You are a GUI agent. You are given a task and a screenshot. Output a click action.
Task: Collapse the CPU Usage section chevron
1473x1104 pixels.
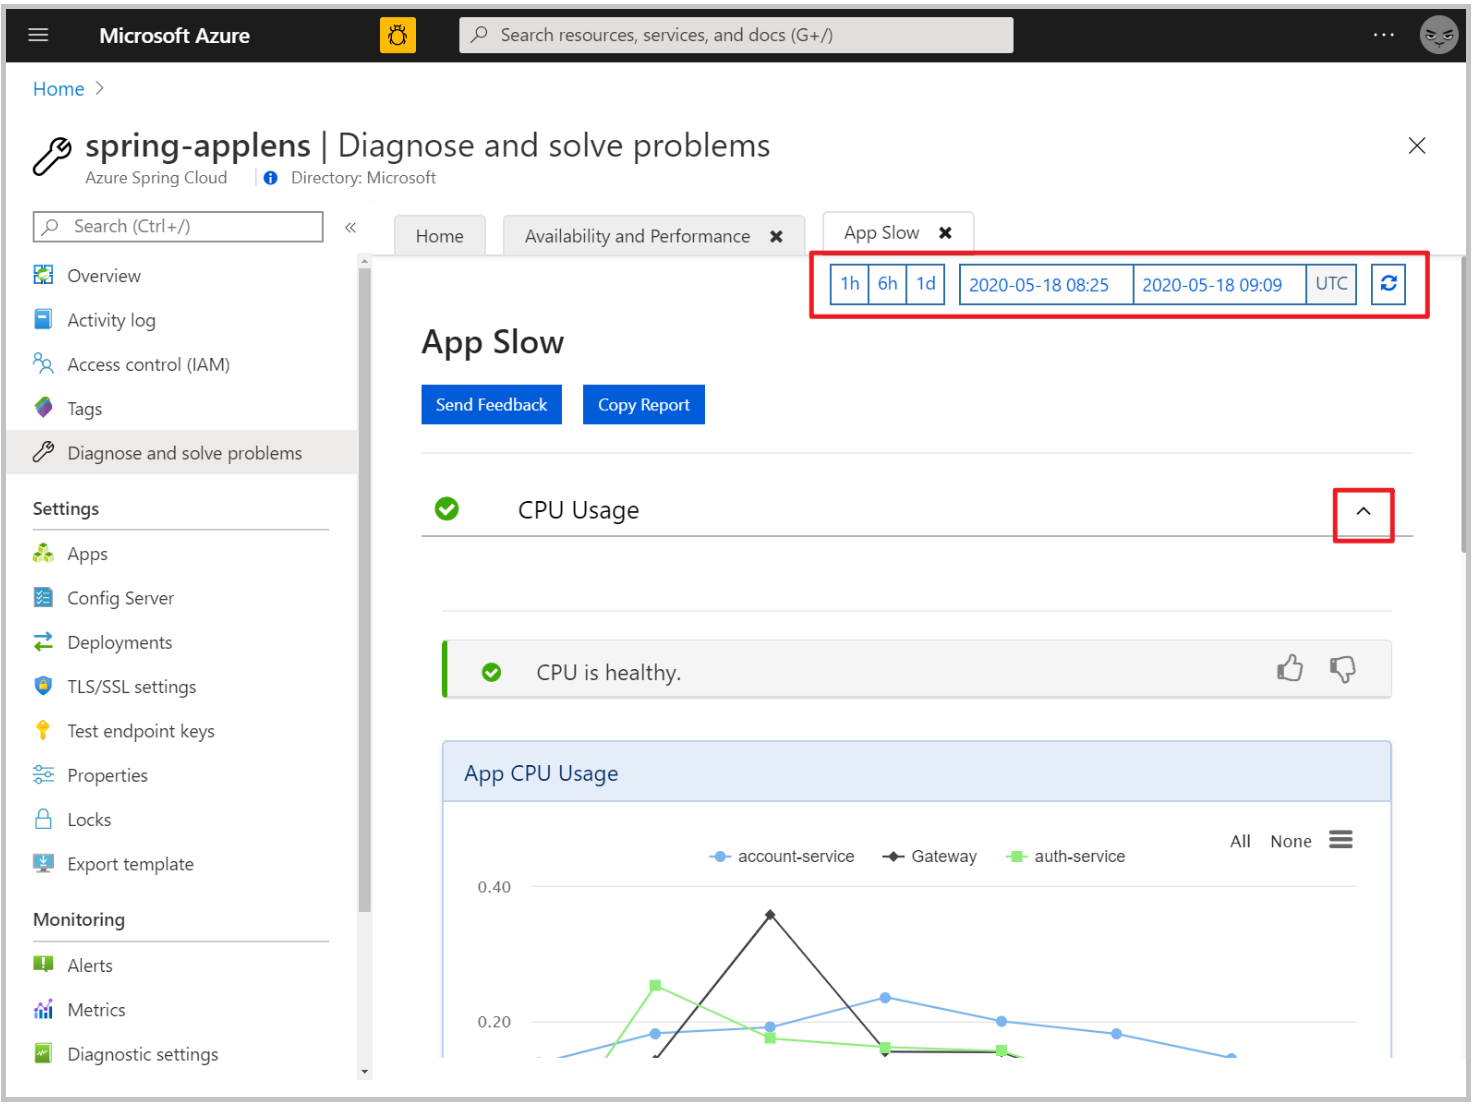pyautogui.click(x=1363, y=511)
